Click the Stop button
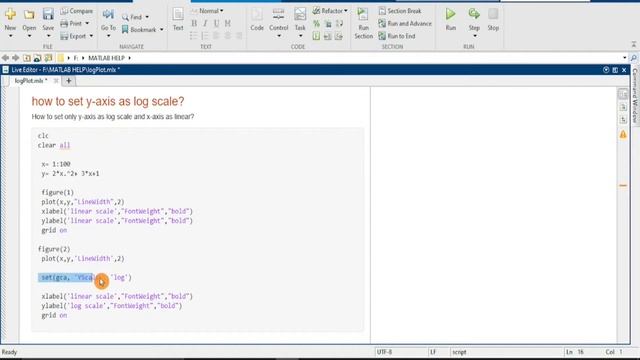 [x=493, y=19]
